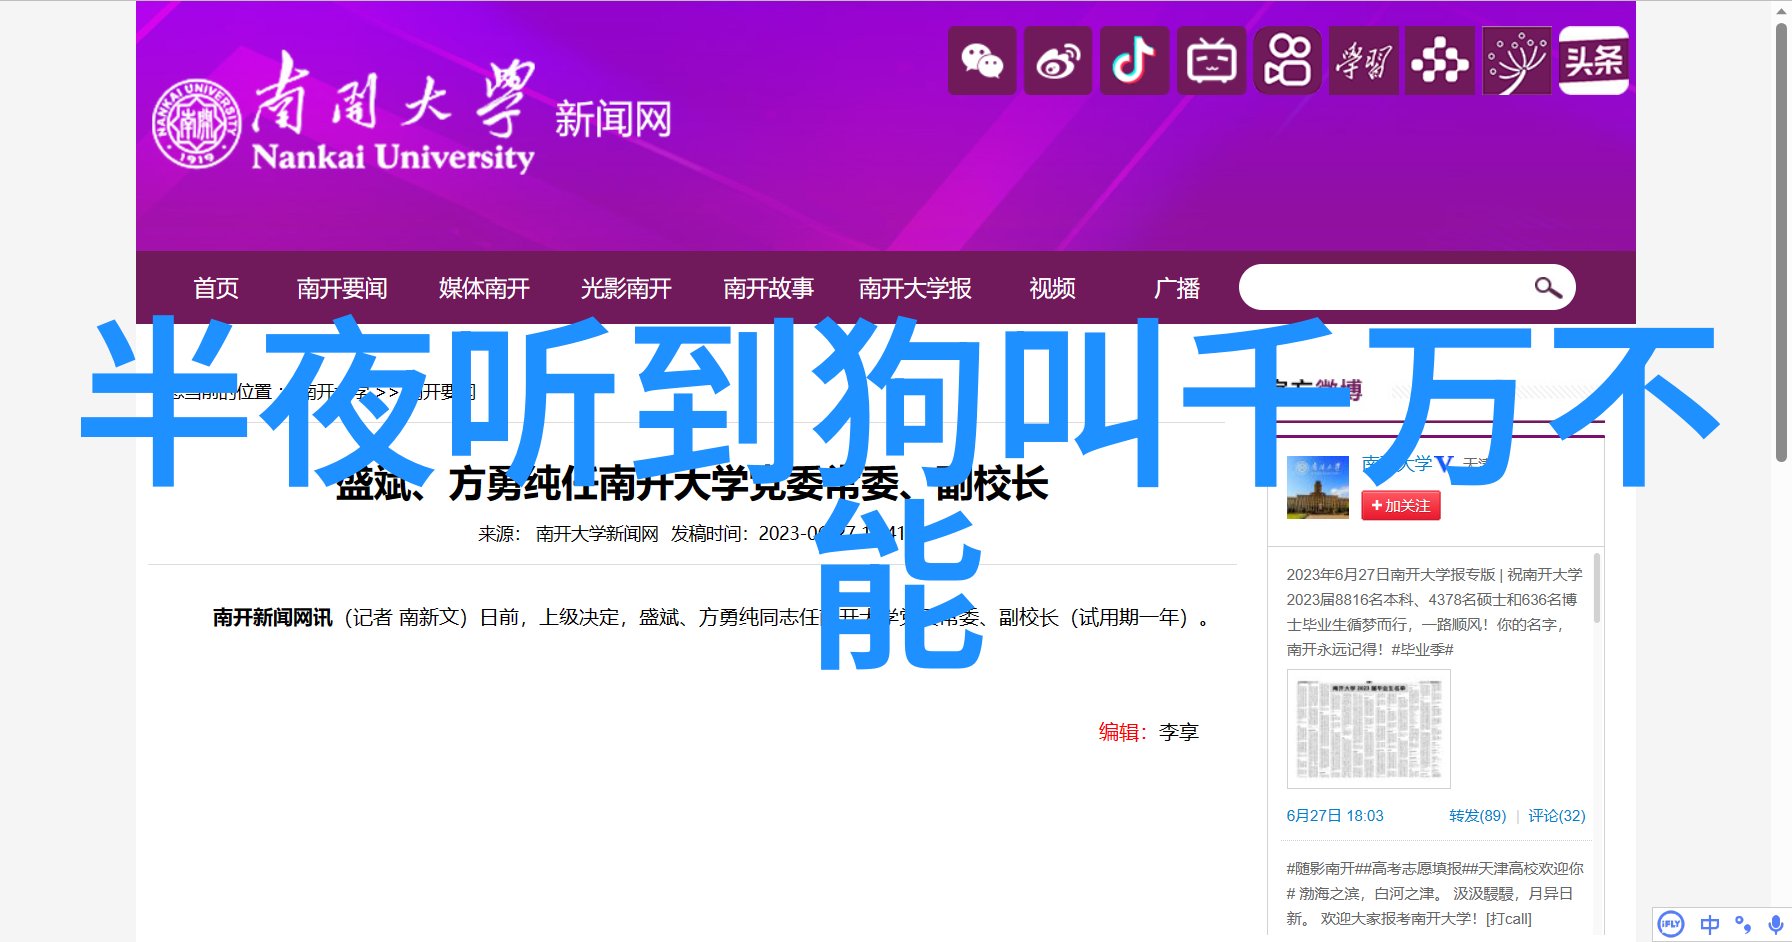Open the Douyin (TikTok) icon
Viewport: 1792px width, 942px height.
[x=1134, y=61]
